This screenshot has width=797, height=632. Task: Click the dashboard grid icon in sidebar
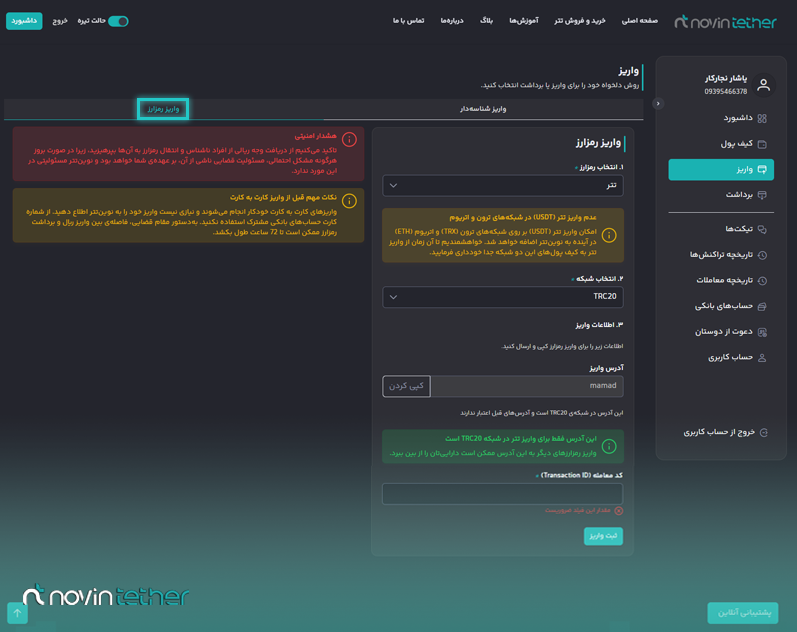tap(762, 118)
